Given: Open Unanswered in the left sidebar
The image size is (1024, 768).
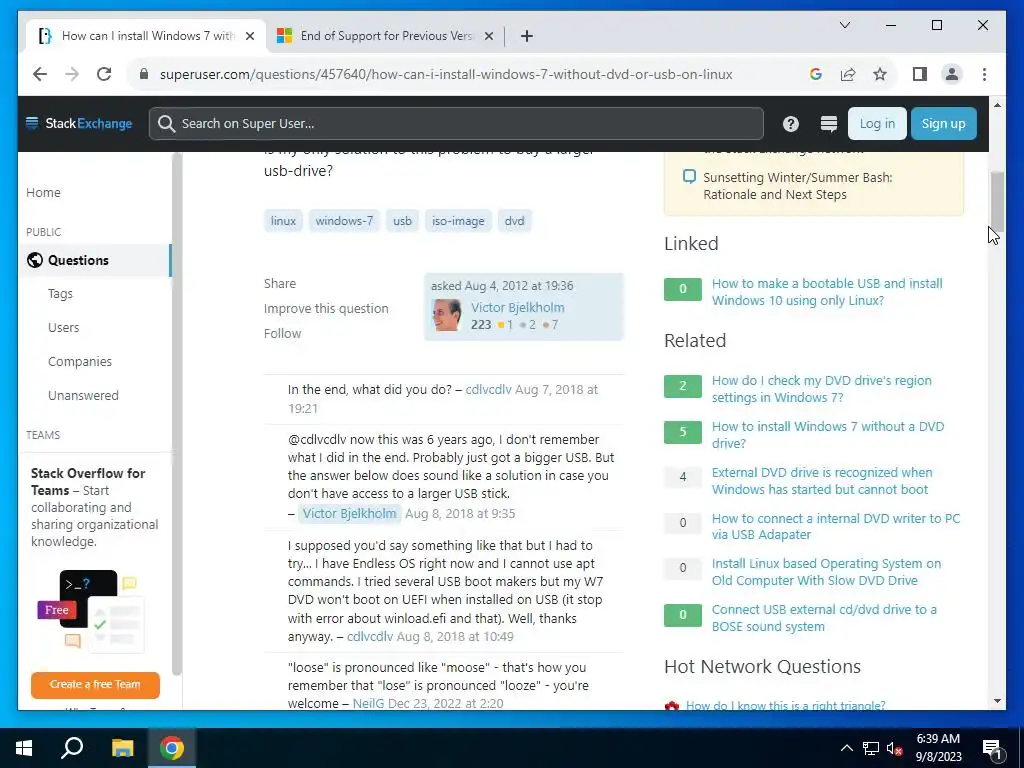Looking at the screenshot, I should coord(83,396).
